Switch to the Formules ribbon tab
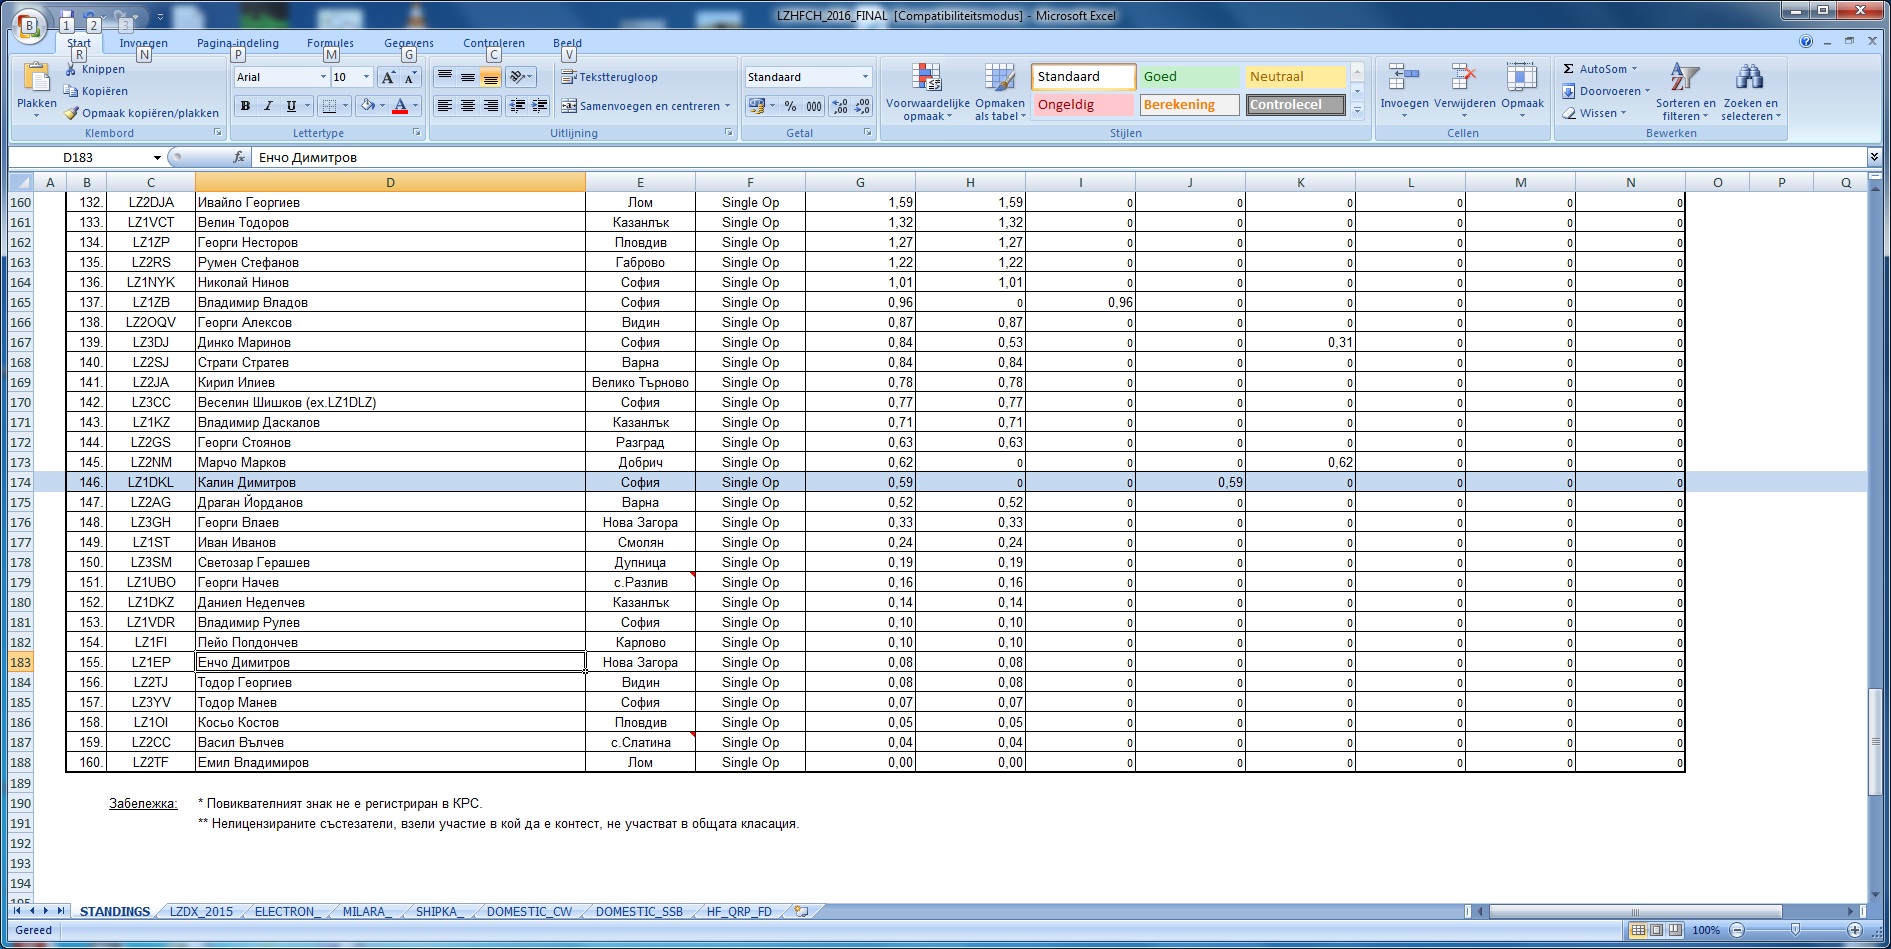 click(330, 43)
